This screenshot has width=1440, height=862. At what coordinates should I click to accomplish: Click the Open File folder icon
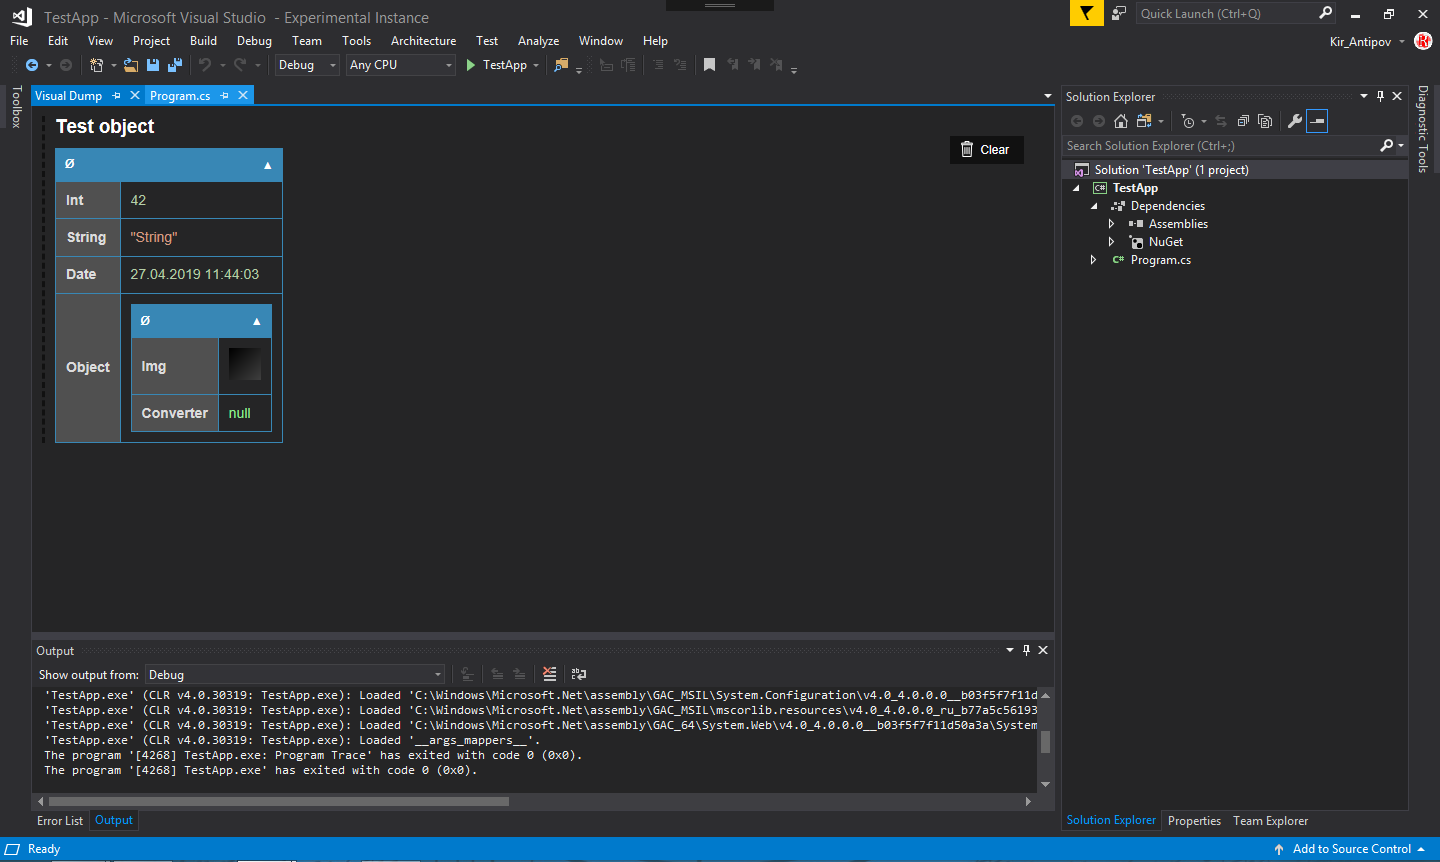point(131,65)
